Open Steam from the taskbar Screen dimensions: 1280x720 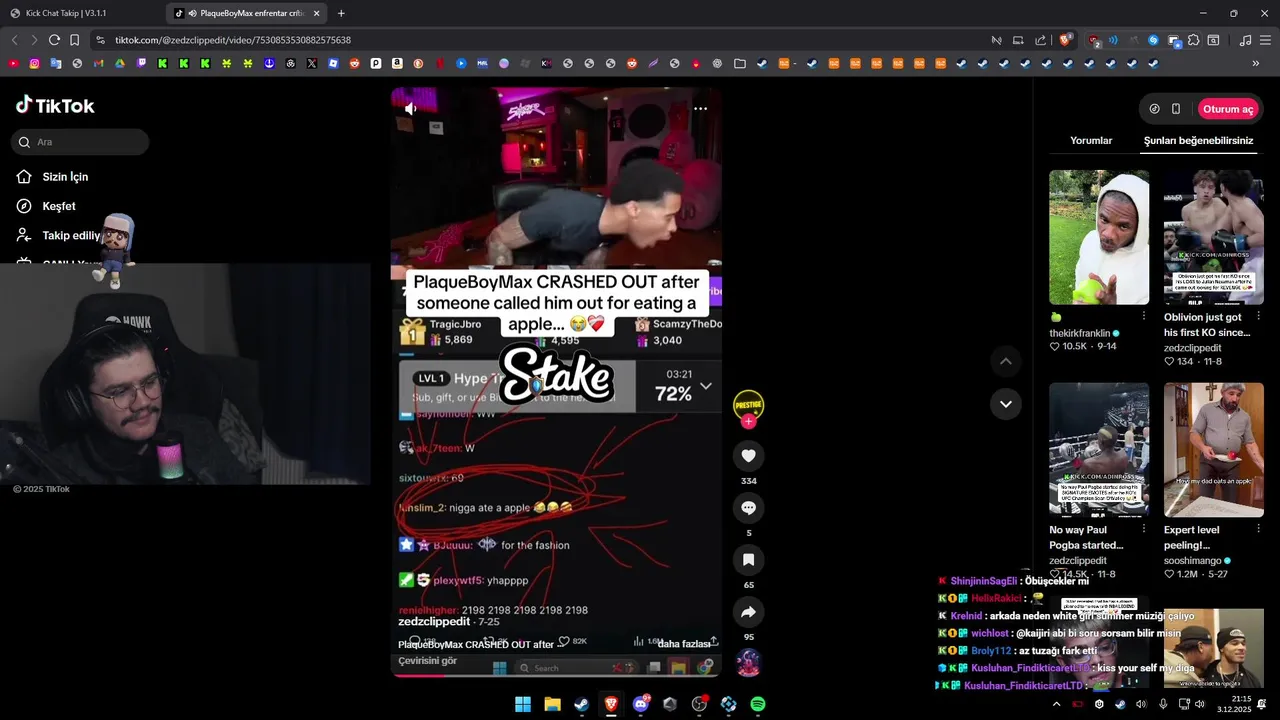pyautogui.click(x=581, y=704)
